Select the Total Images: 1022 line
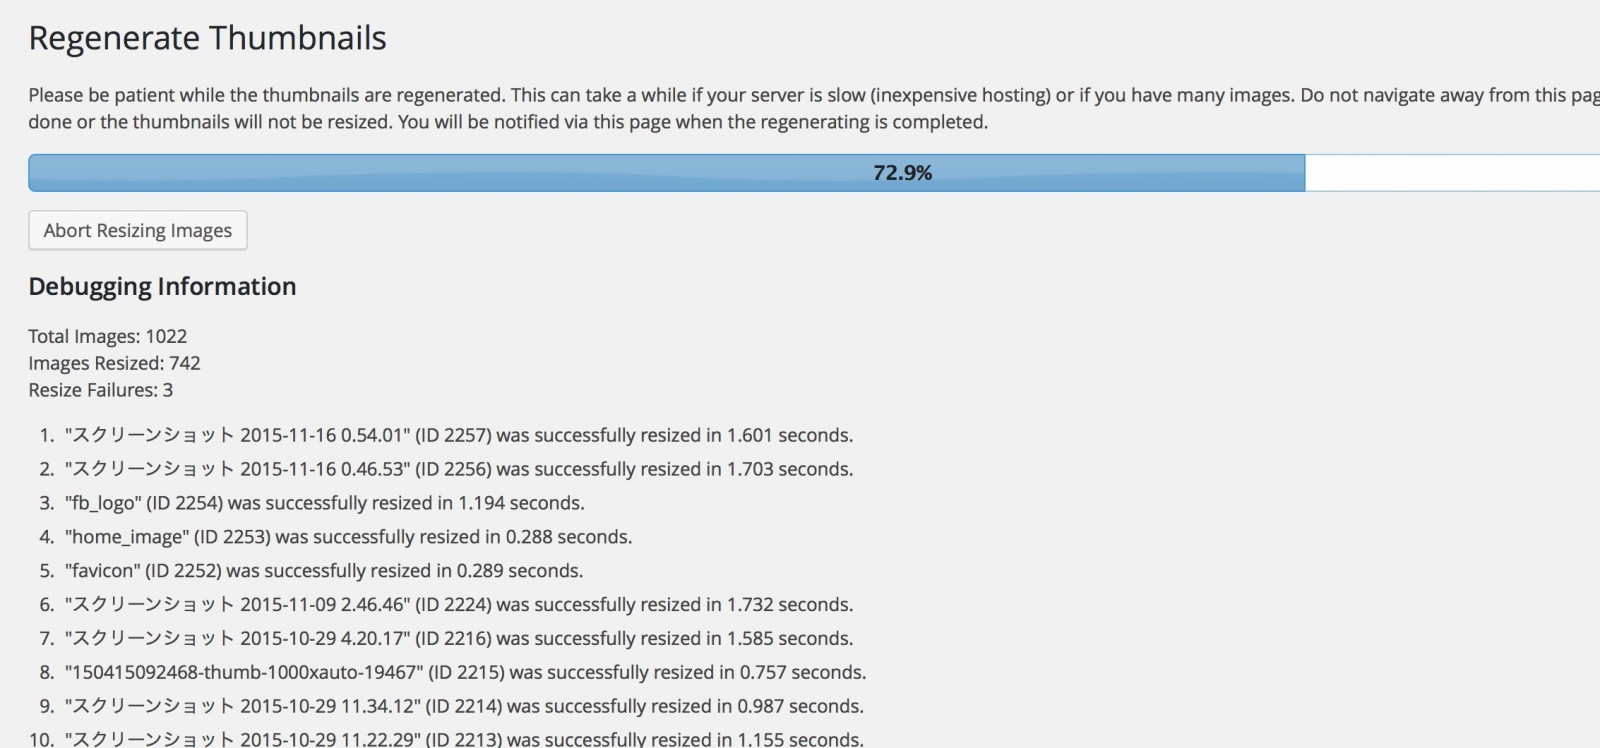The height and width of the screenshot is (748, 1600). click(x=108, y=336)
